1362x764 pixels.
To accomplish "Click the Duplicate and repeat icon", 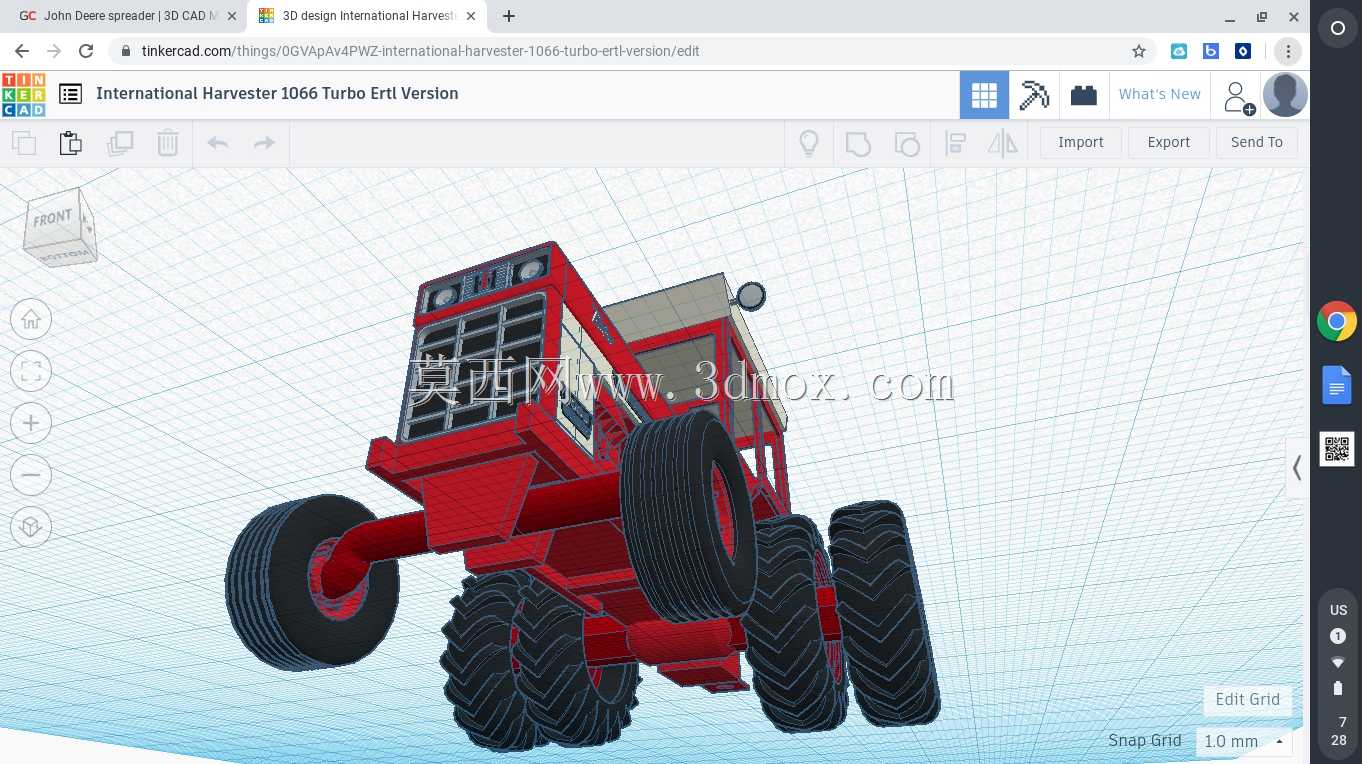I will (x=120, y=143).
